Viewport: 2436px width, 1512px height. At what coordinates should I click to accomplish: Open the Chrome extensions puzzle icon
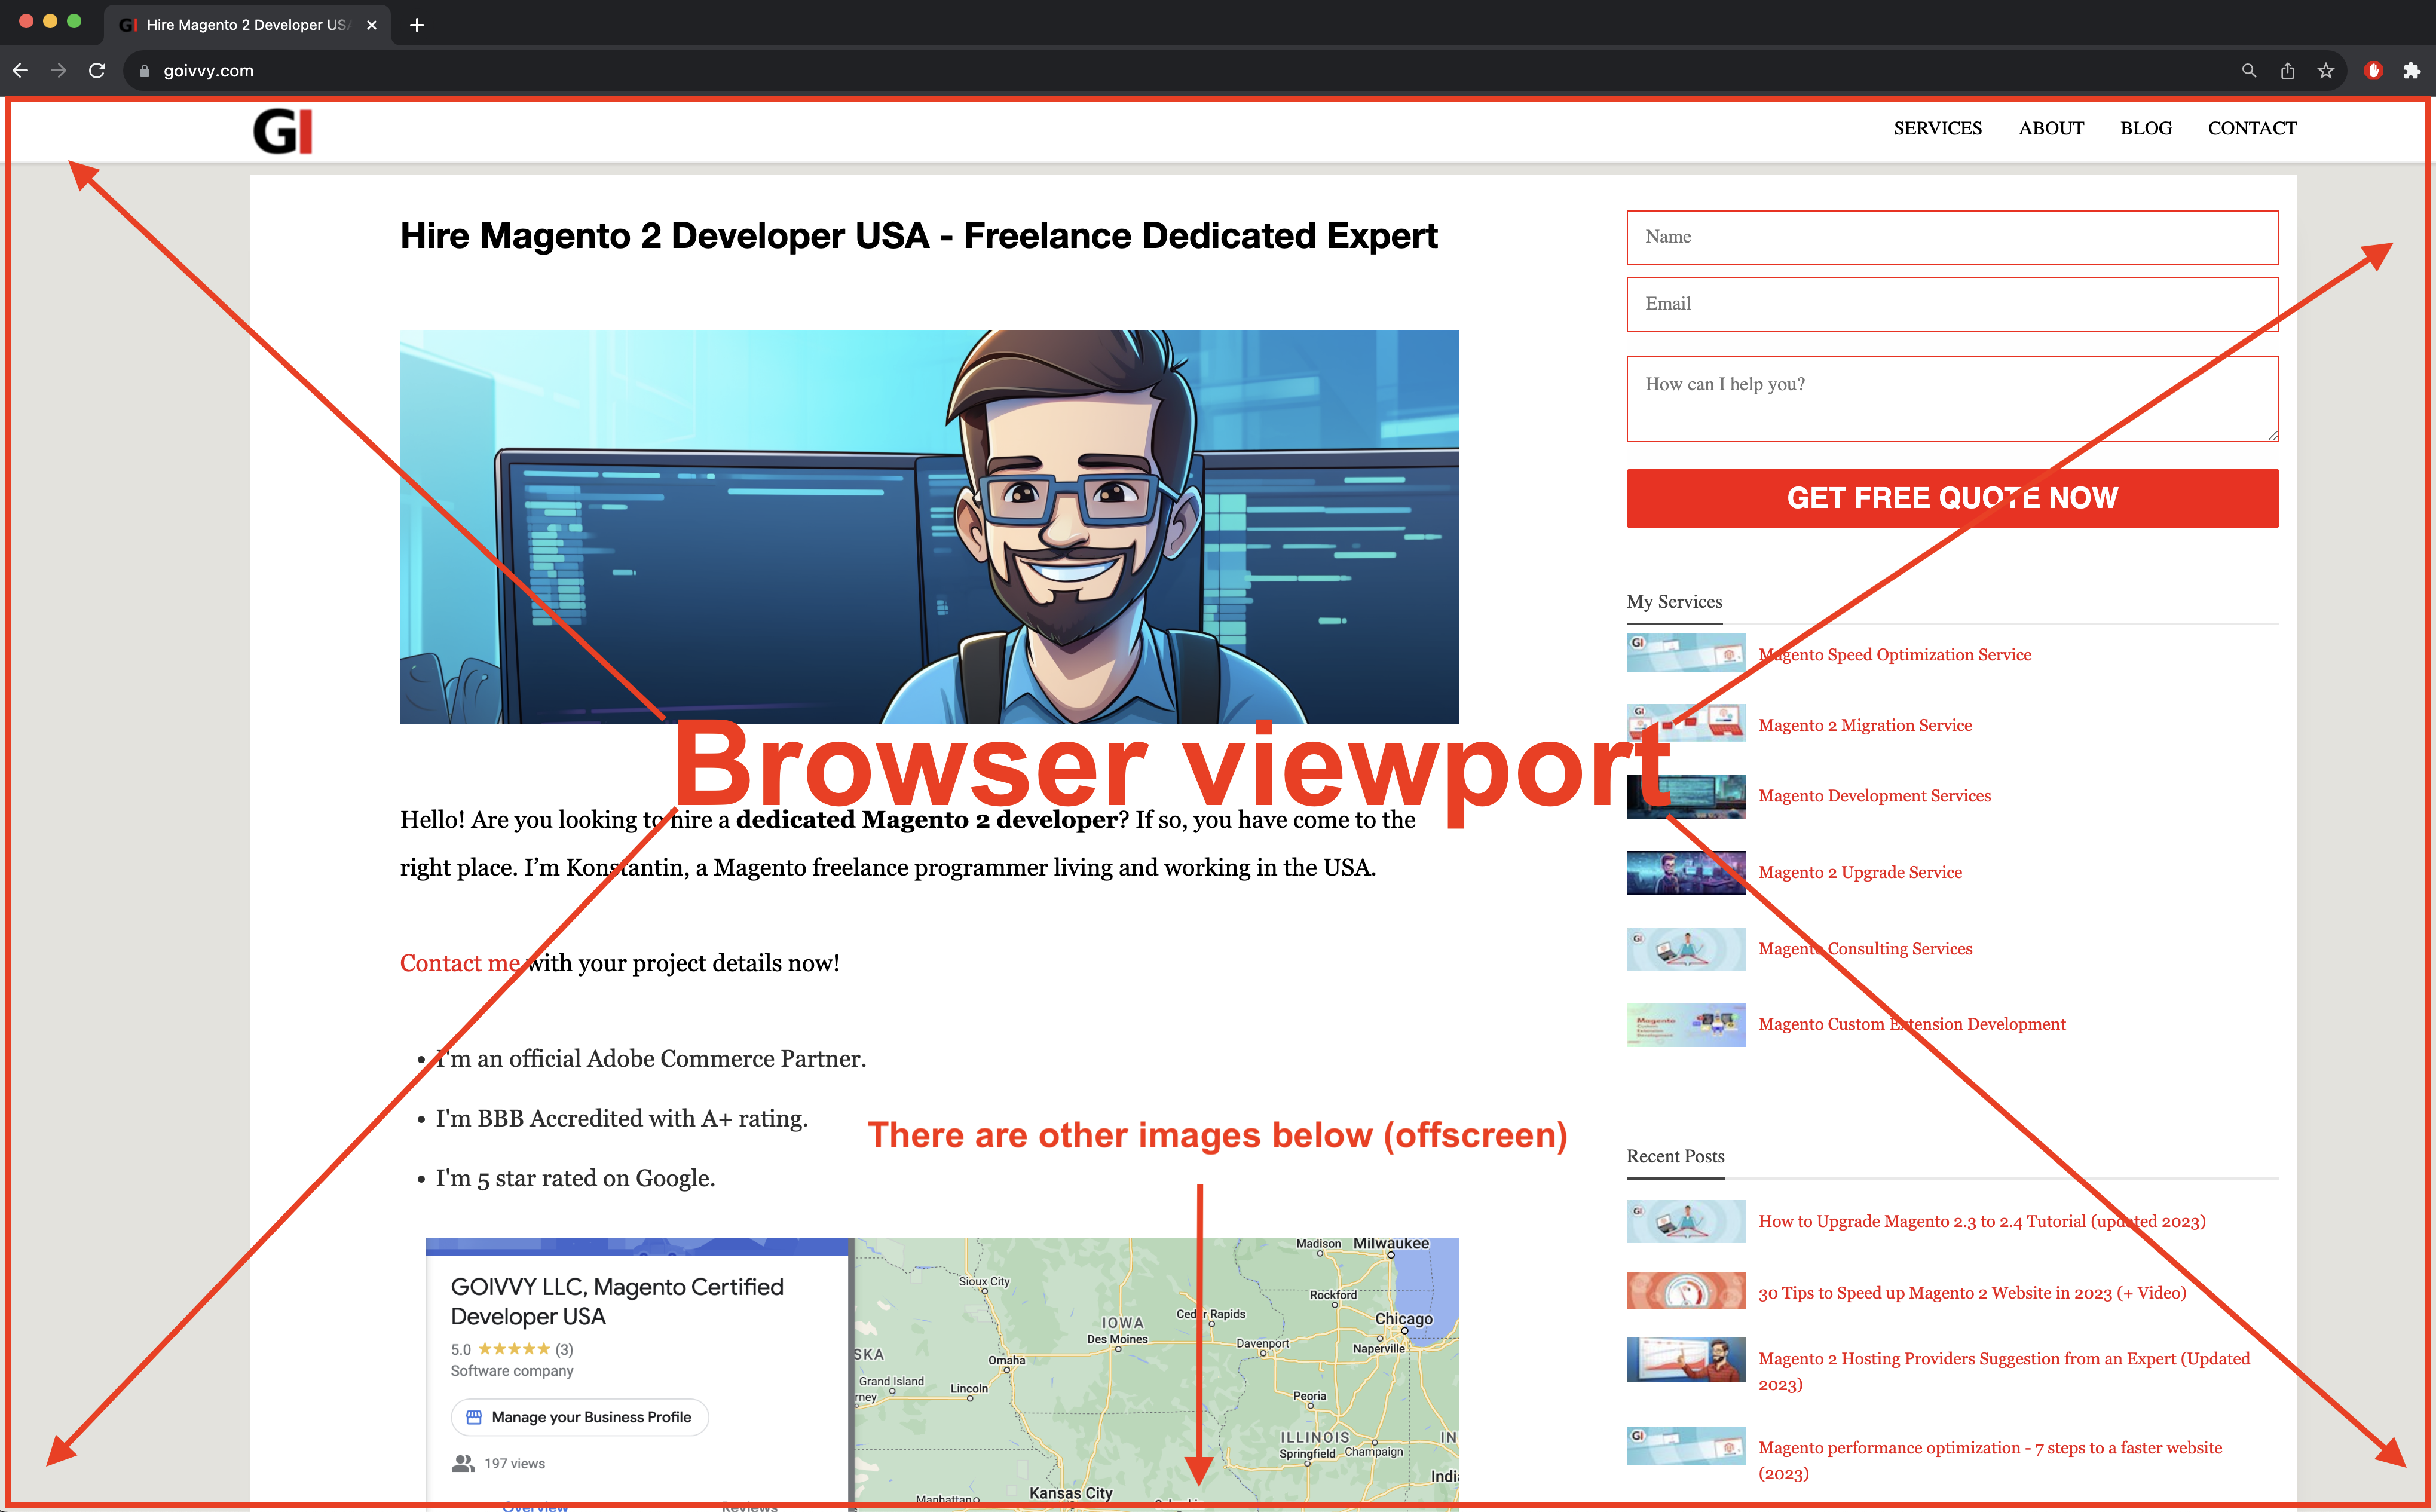[x=2412, y=70]
